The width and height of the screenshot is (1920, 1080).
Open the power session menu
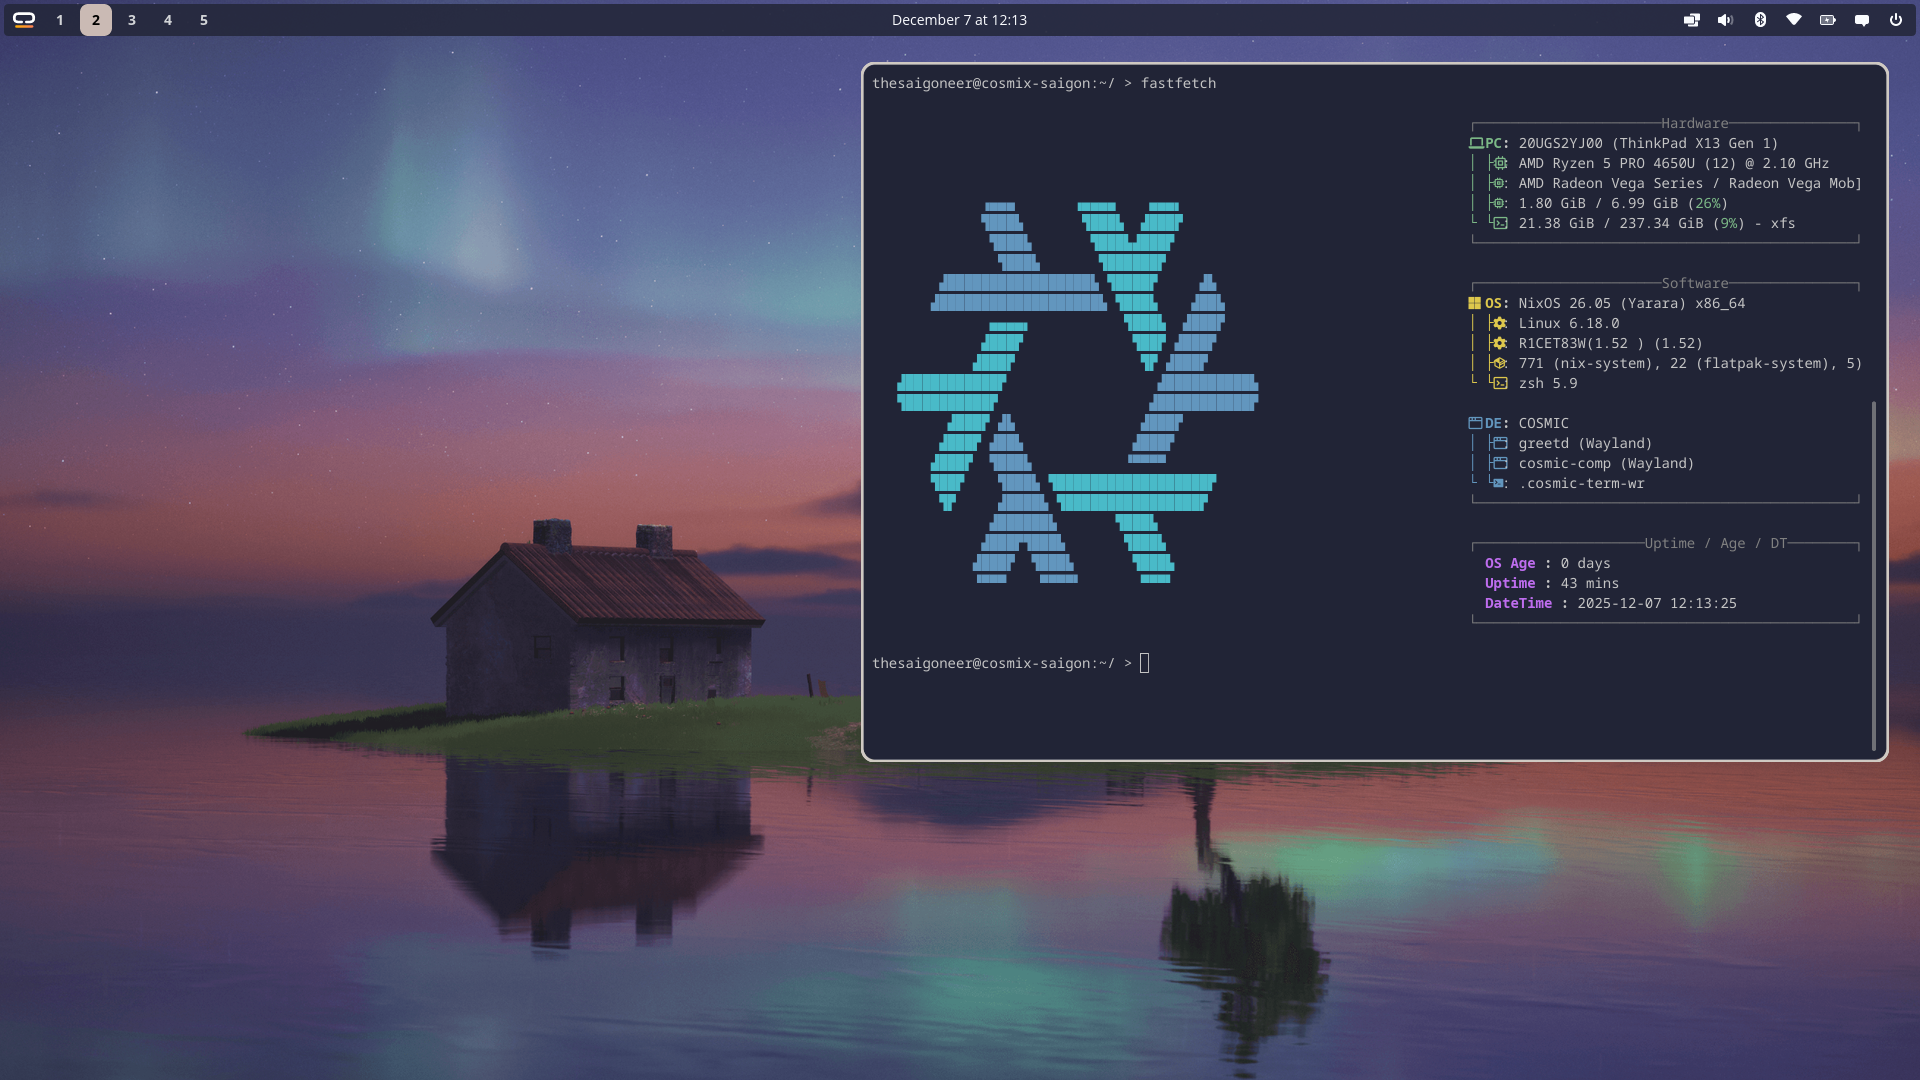click(x=1896, y=20)
